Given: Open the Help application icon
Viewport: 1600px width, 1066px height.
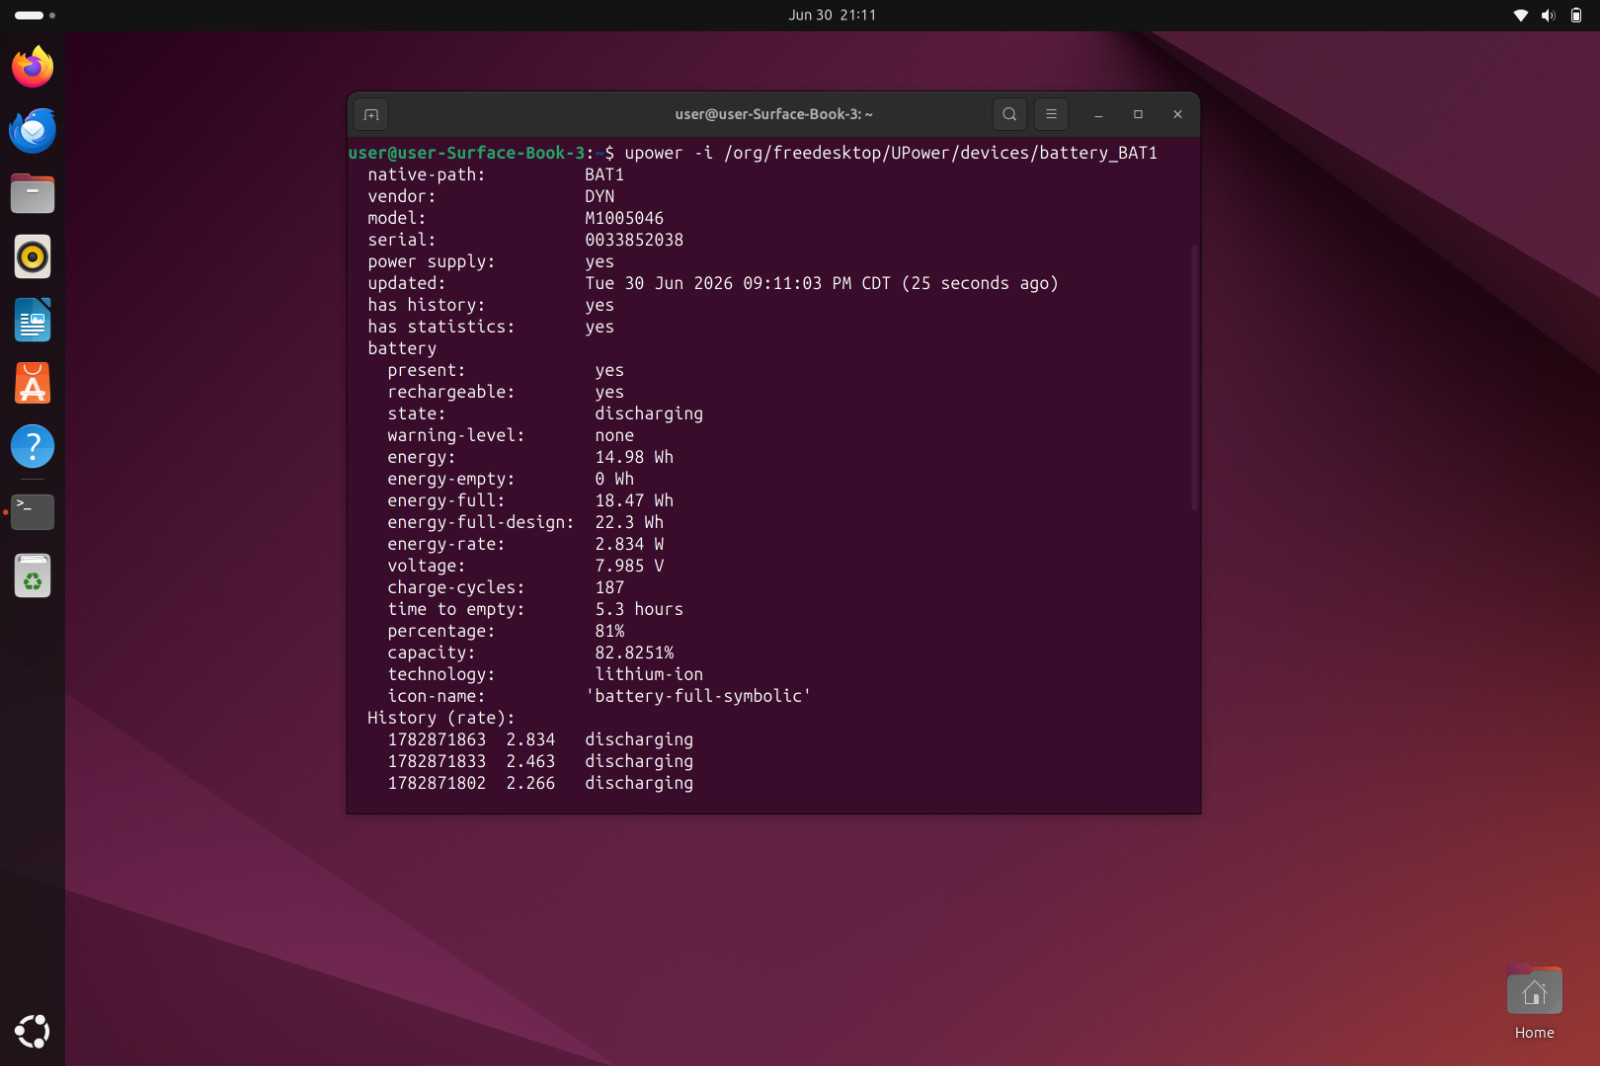Looking at the screenshot, I should 33,446.
